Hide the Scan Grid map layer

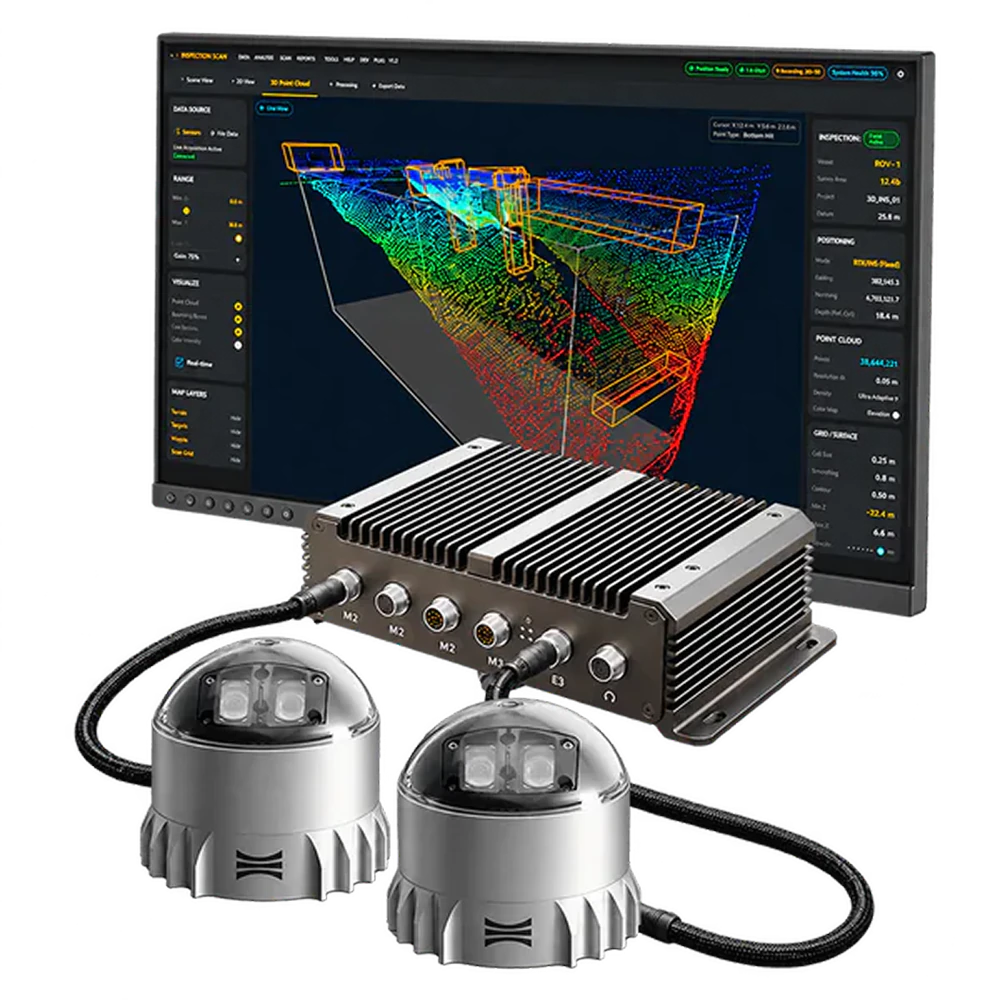[x=235, y=459]
